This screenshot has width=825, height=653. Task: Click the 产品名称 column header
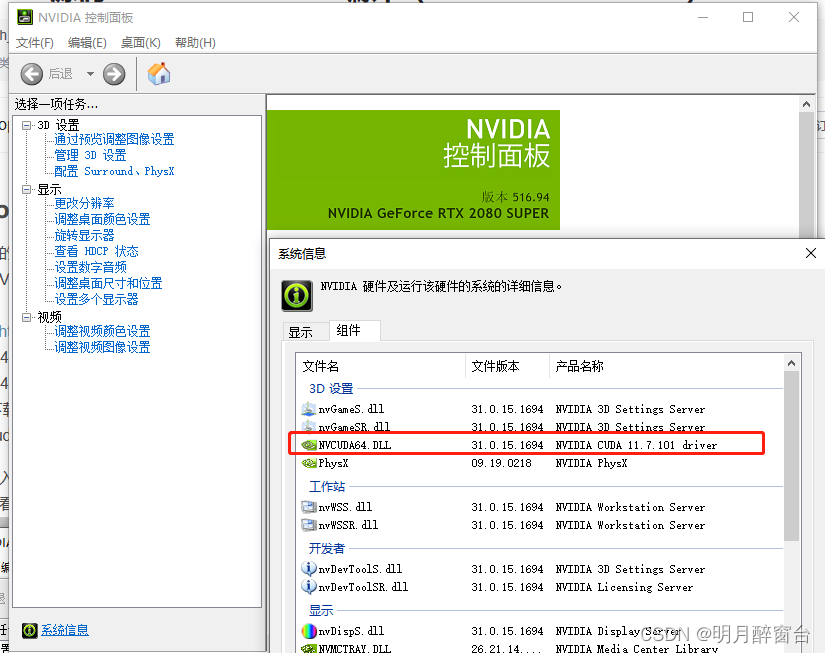pos(667,366)
